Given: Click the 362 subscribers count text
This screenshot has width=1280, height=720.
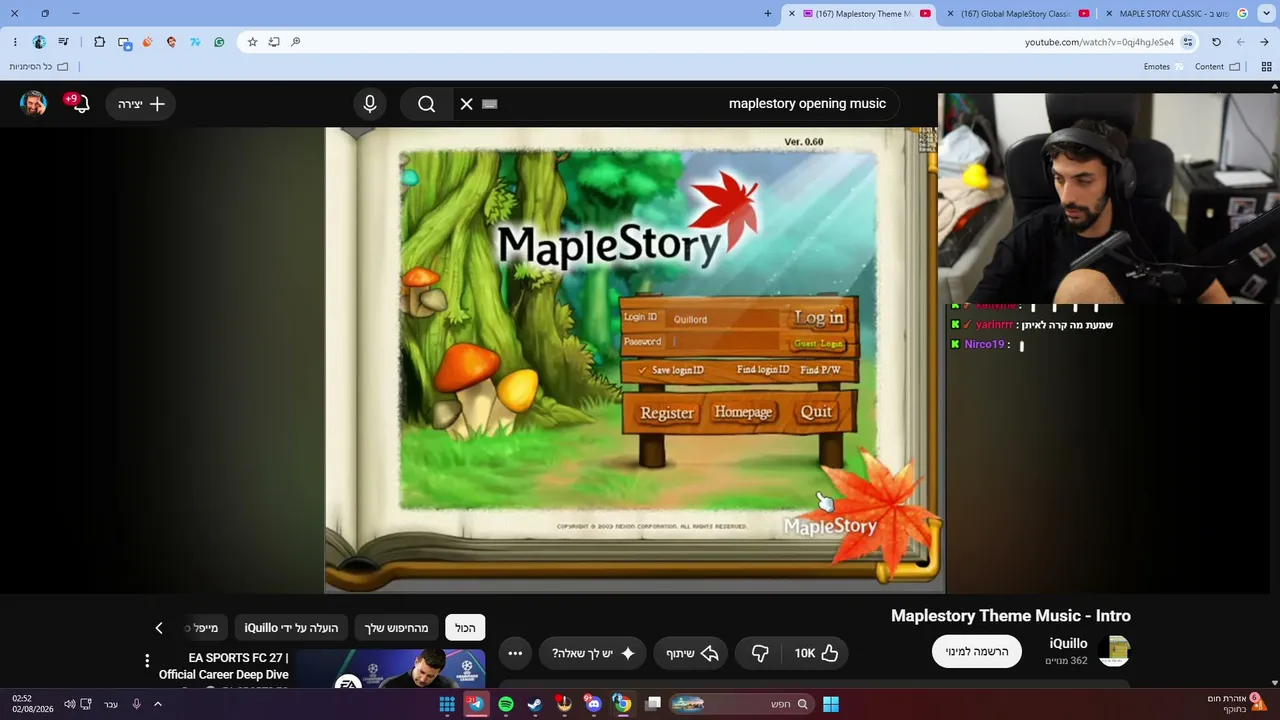Looking at the screenshot, I should click(x=1066, y=661).
